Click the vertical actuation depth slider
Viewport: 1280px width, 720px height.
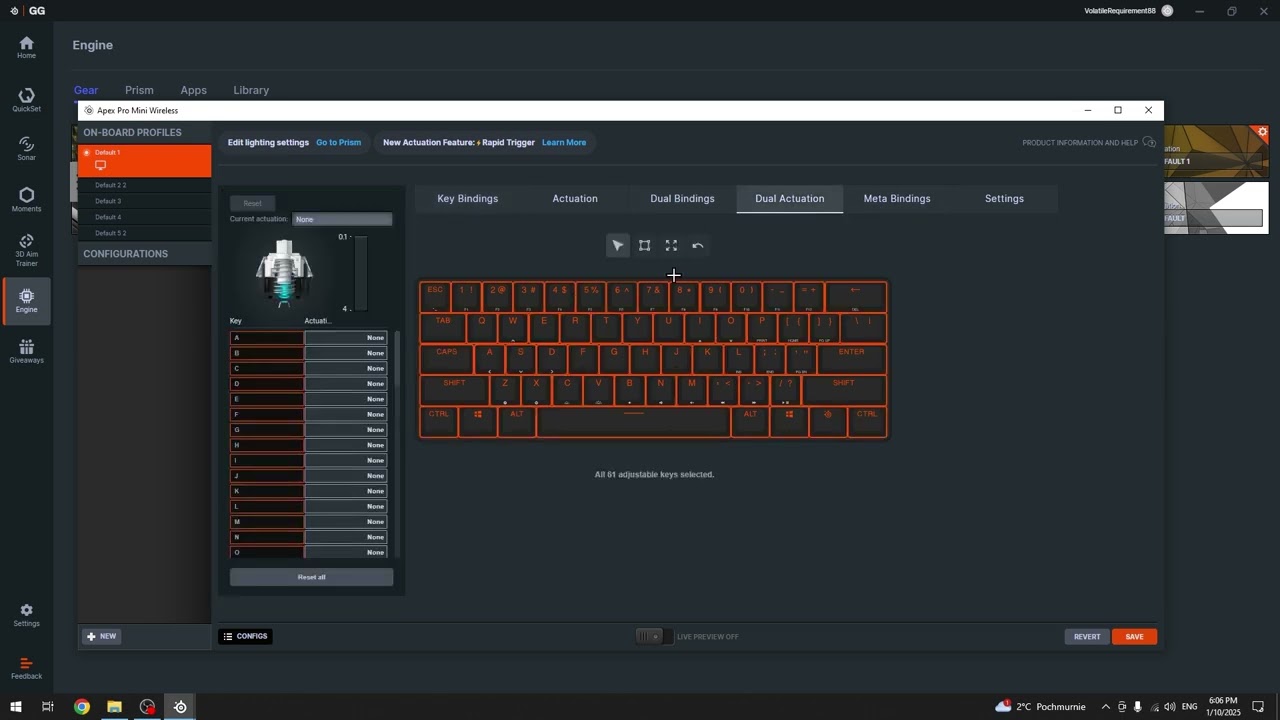point(361,274)
